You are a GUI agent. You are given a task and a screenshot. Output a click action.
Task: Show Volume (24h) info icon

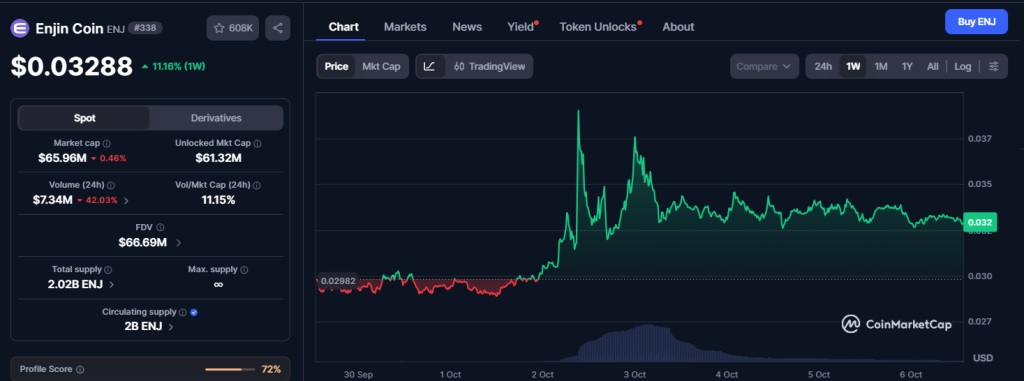[111, 186]
